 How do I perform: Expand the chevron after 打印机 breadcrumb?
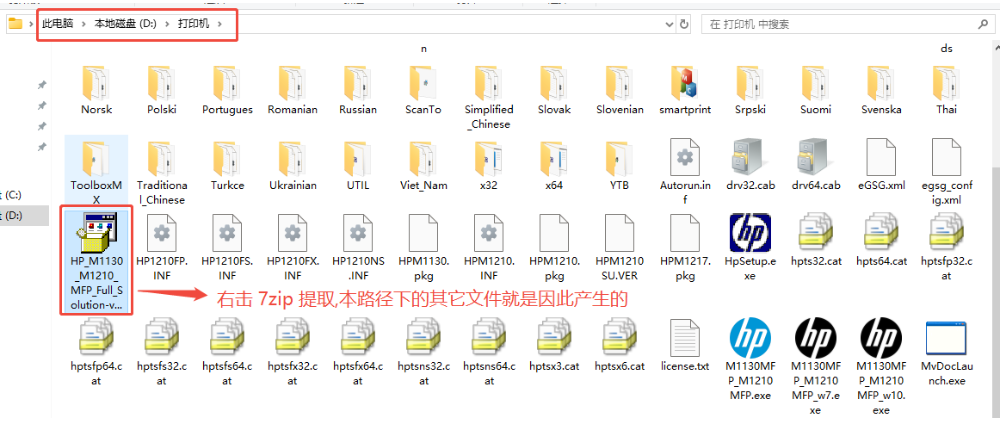pyautogui.click(x=220, y=24)
